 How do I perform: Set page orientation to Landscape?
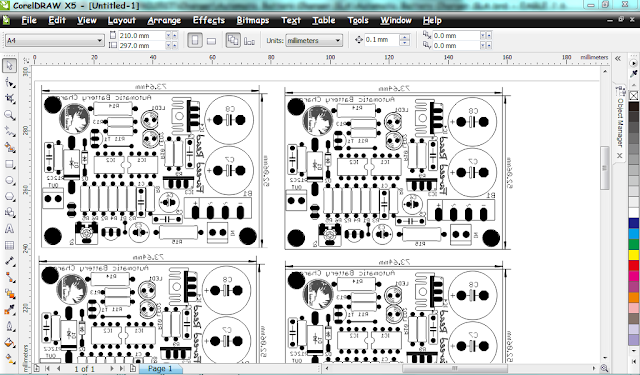[211, 40]
